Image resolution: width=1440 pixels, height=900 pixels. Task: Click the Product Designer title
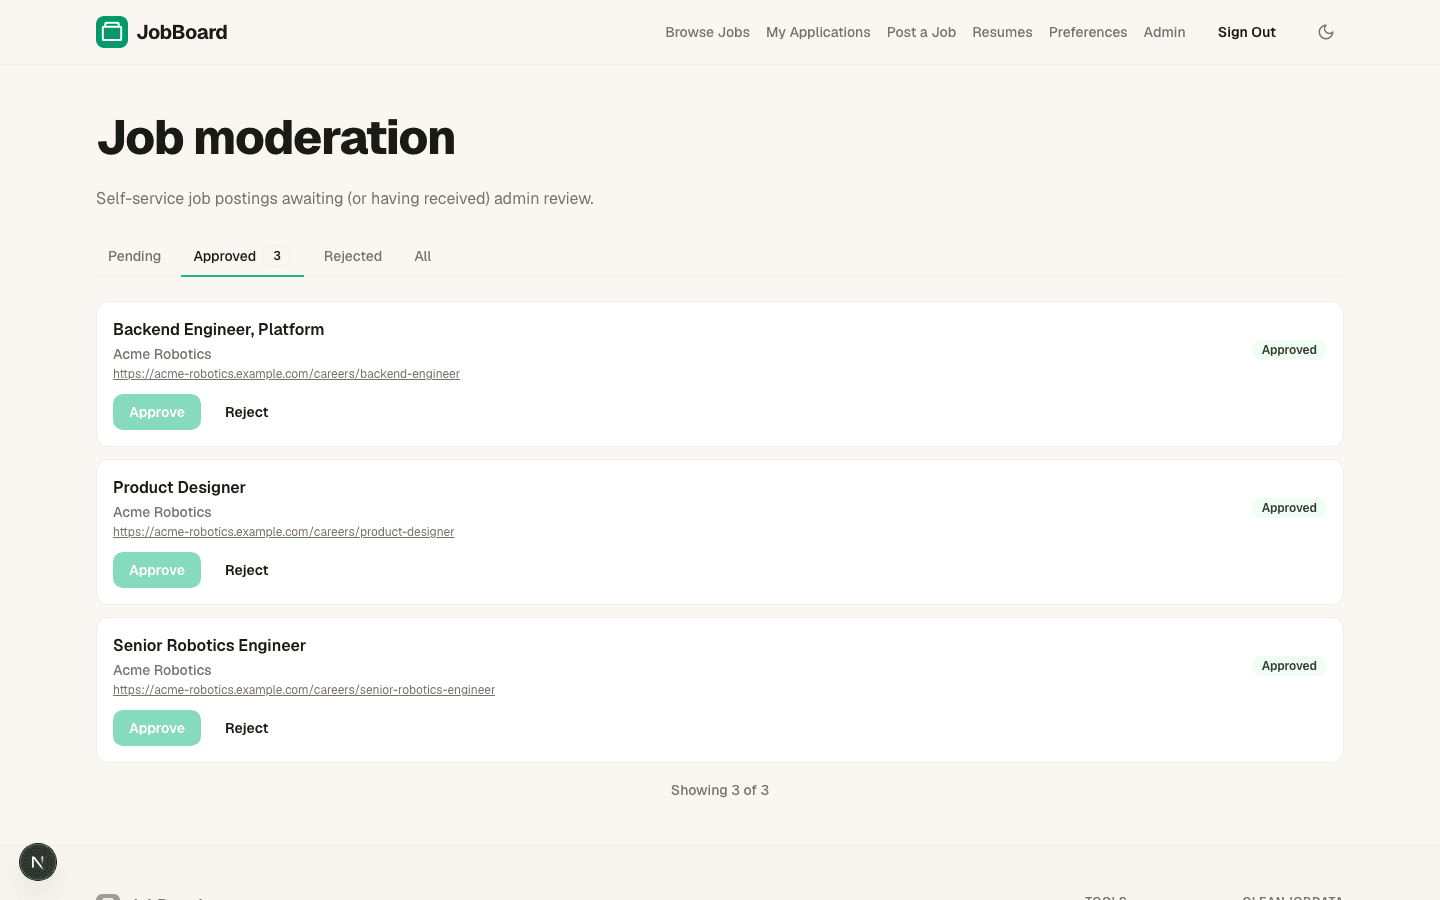click(x=179, y=487)
